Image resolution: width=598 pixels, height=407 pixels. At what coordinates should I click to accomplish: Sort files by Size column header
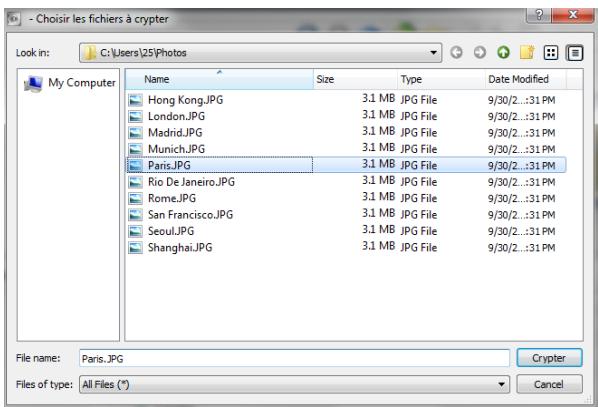click(x=355, y=79)
